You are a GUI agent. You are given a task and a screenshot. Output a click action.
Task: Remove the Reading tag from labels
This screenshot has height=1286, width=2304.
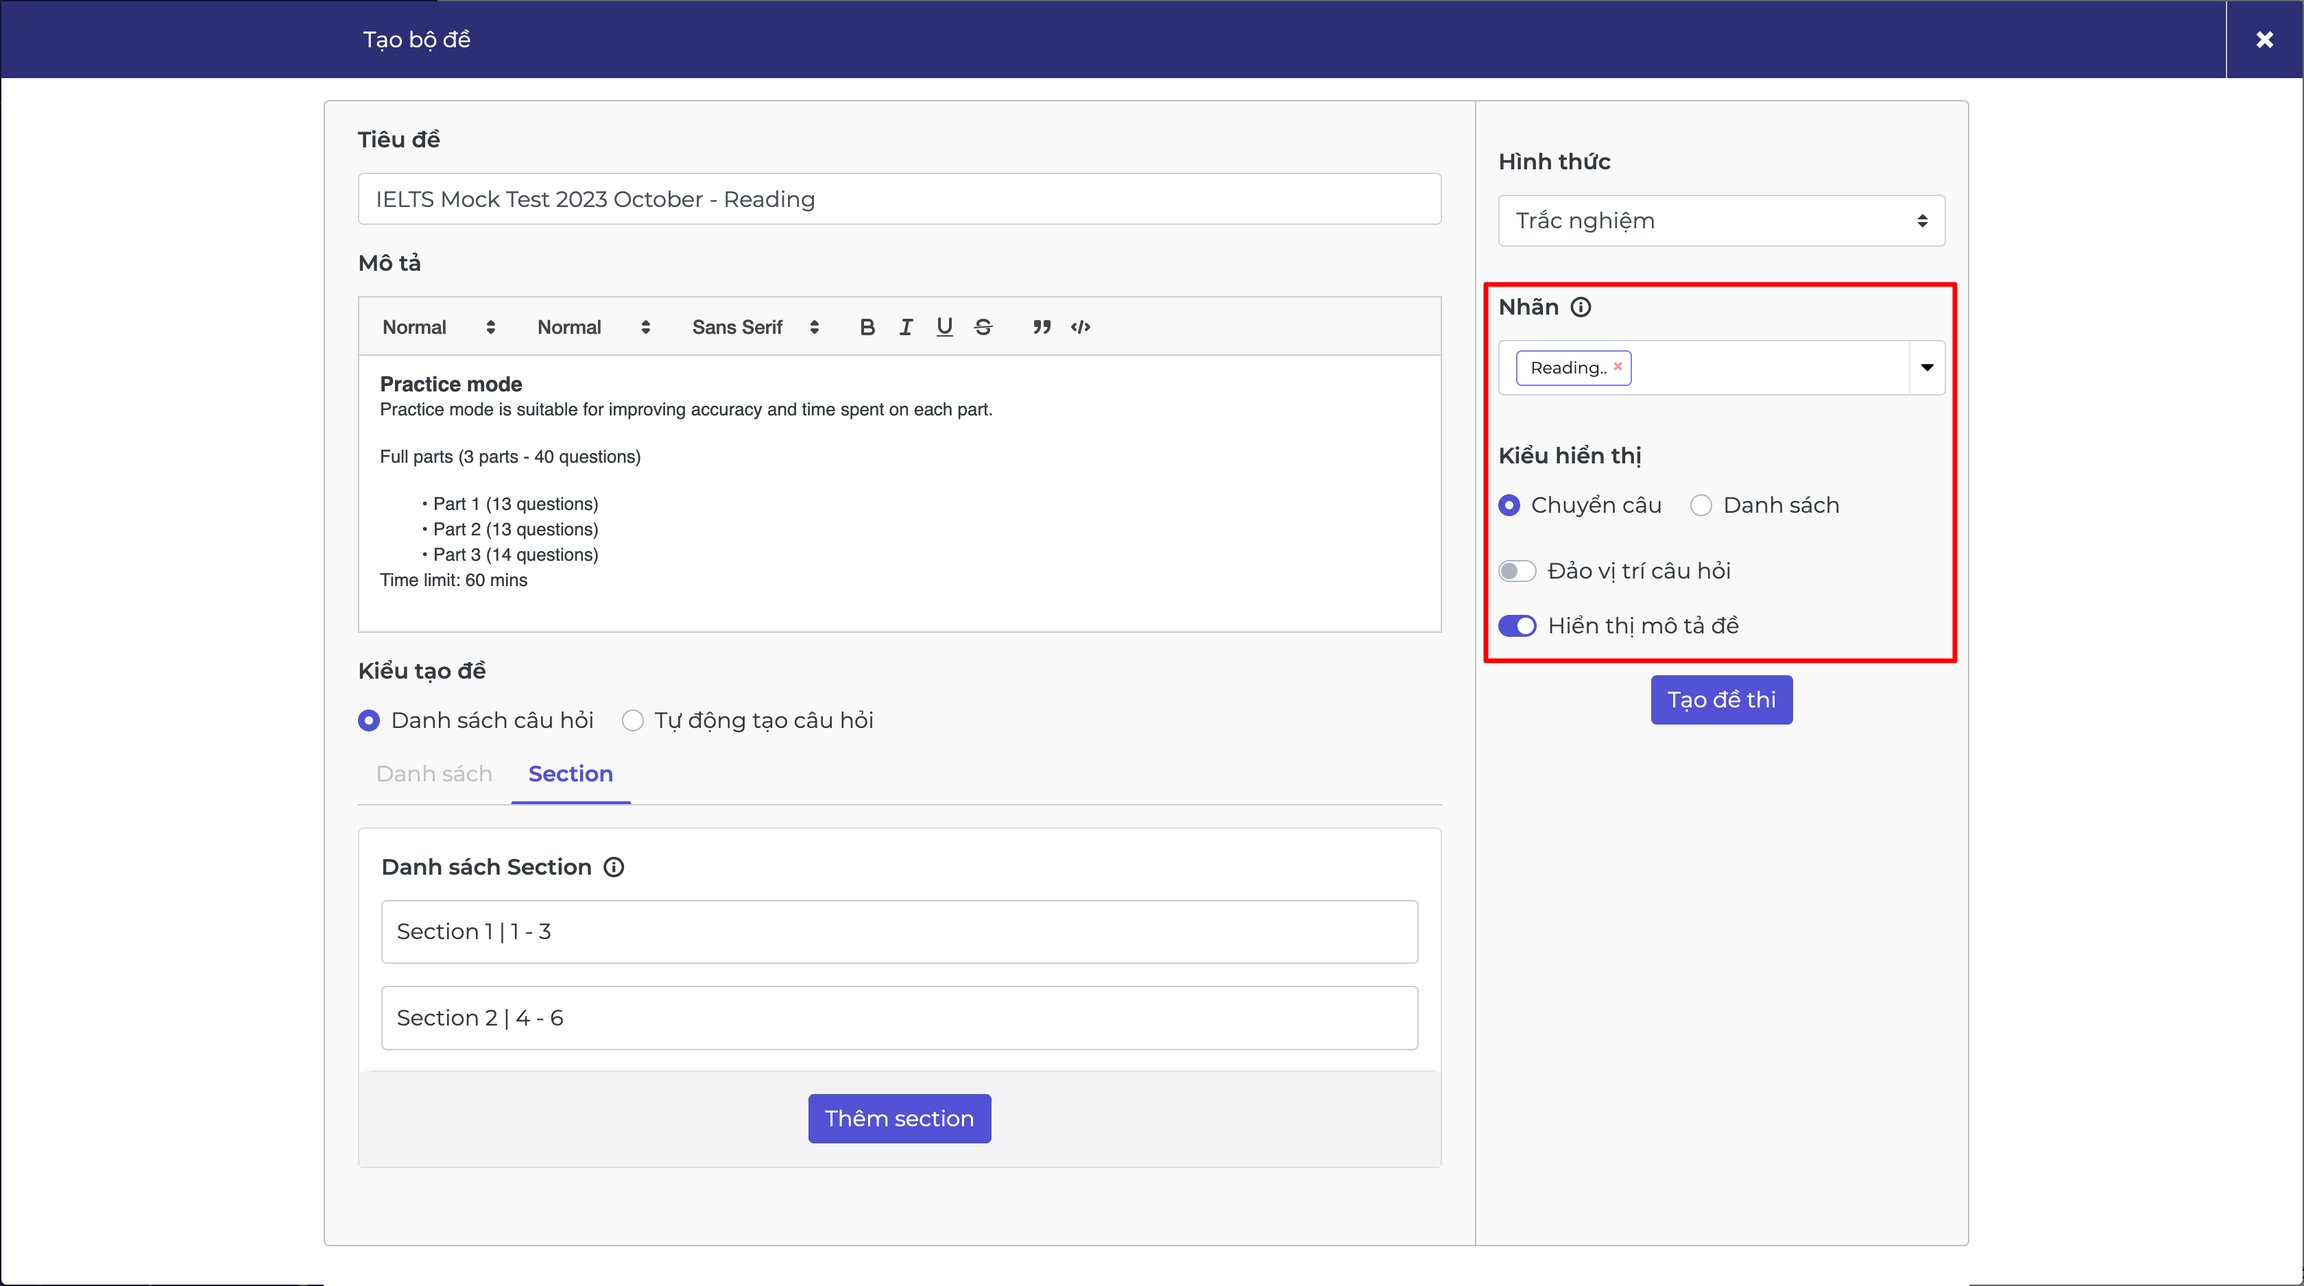click(1617, 366)
